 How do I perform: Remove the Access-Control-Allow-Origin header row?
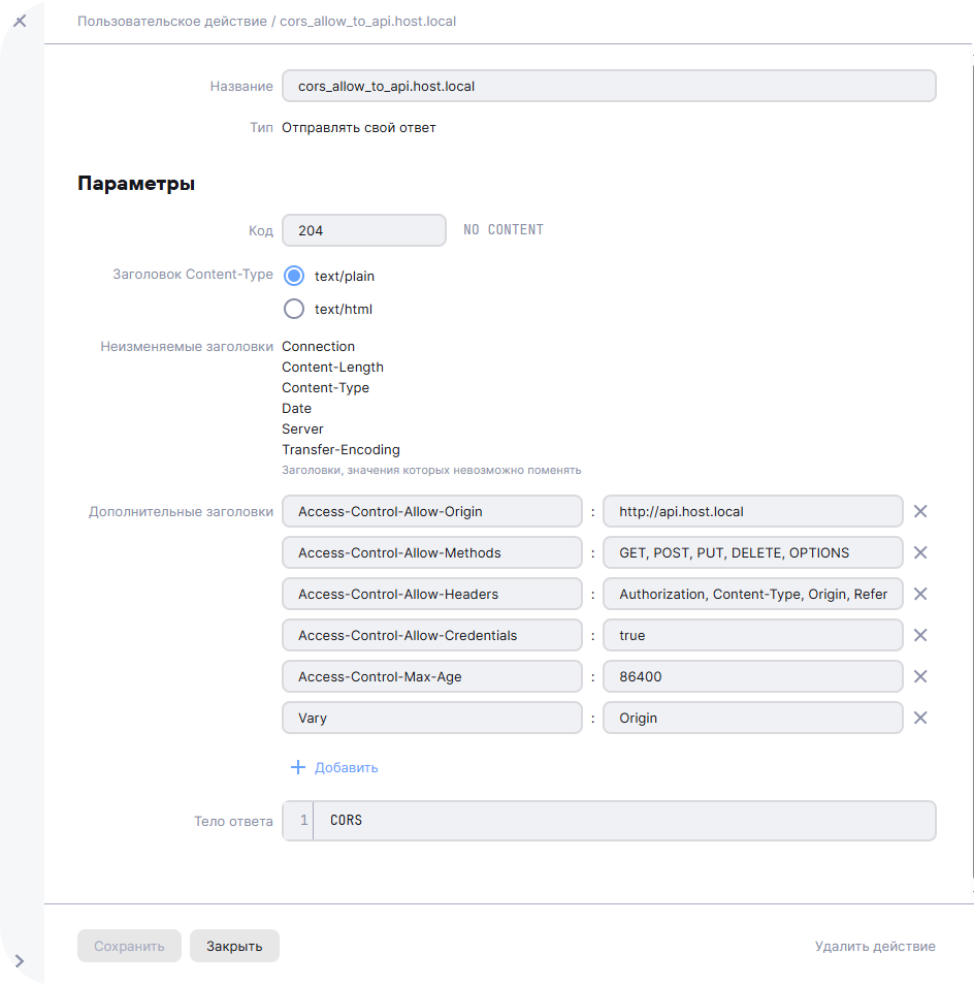point(920,511)
